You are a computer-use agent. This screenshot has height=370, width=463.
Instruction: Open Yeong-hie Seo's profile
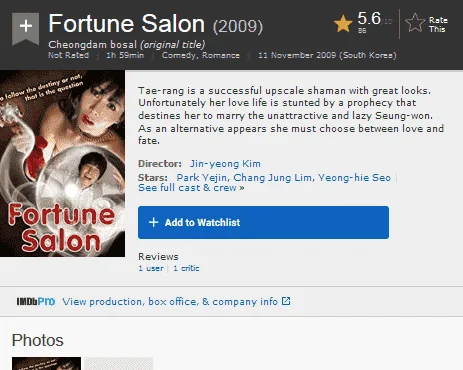pyautogui.click(x=354, y=178)
